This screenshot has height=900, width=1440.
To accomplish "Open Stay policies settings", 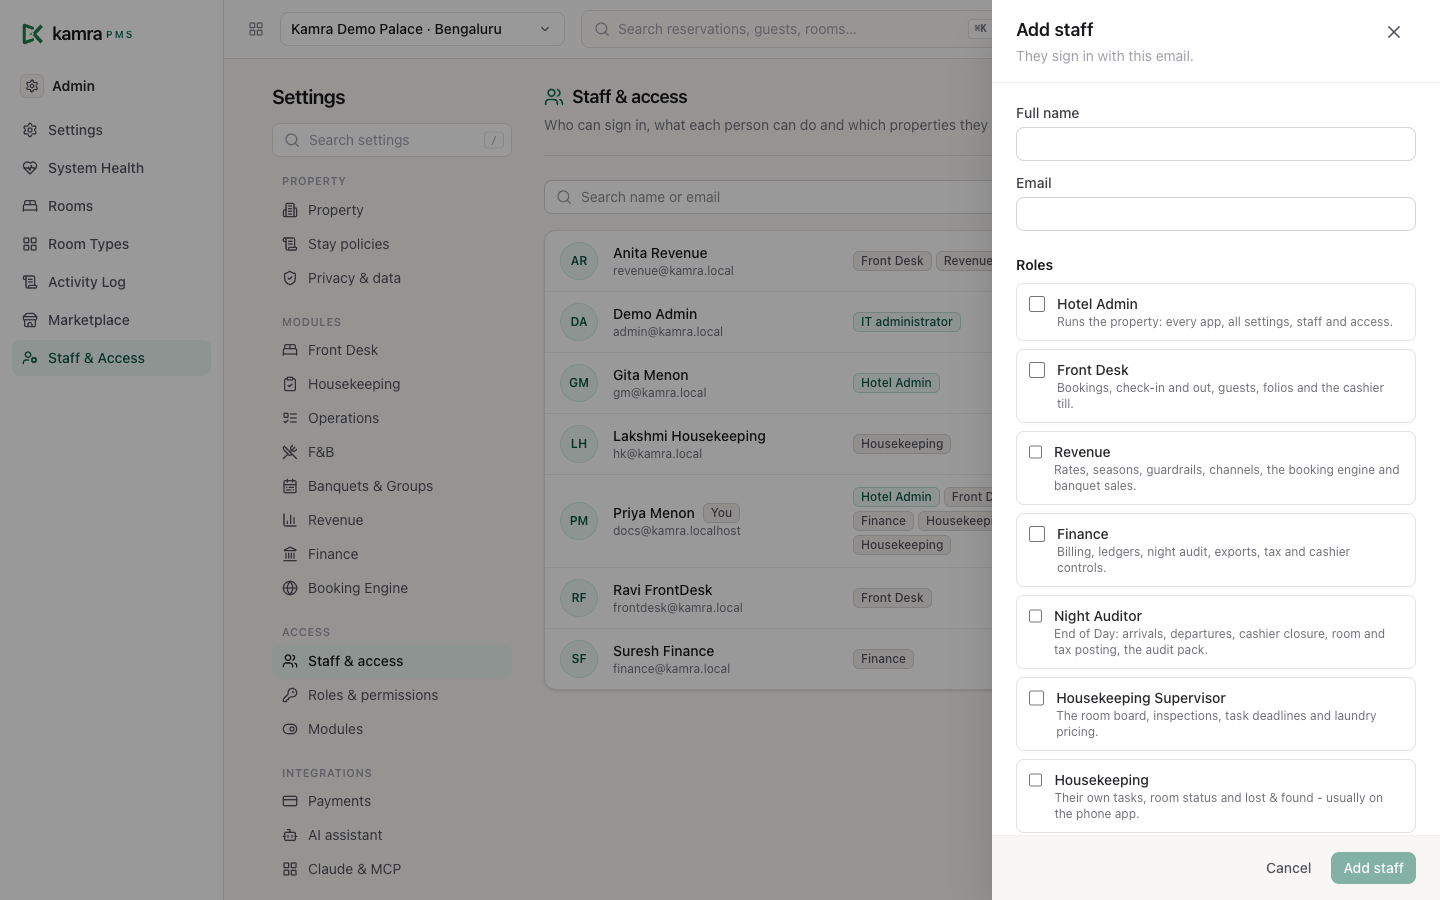I will point(392,244).
